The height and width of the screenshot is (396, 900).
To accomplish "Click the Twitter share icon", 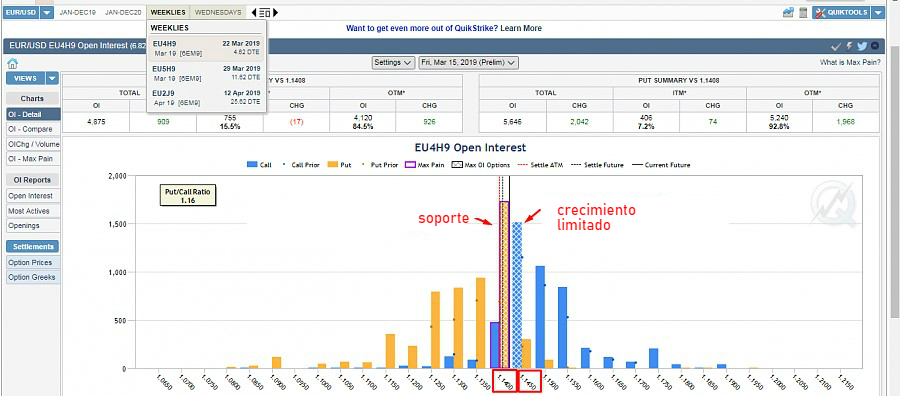I will 862,46.
